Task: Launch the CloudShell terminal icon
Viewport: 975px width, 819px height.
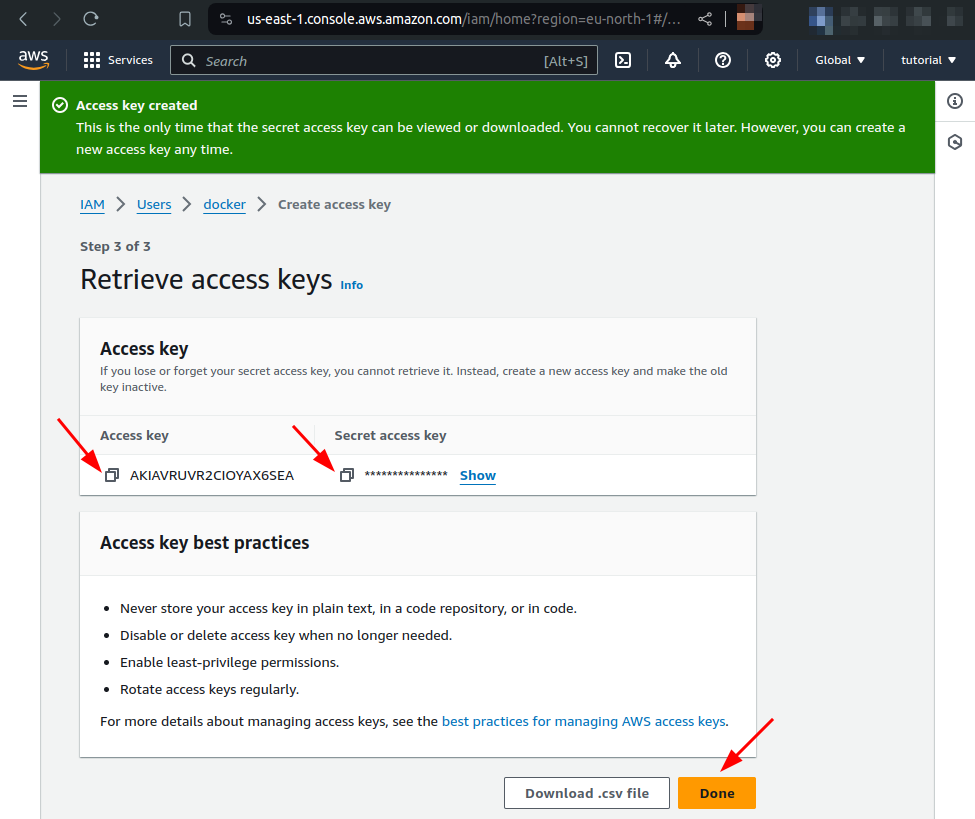Action: tap(622, 60)
